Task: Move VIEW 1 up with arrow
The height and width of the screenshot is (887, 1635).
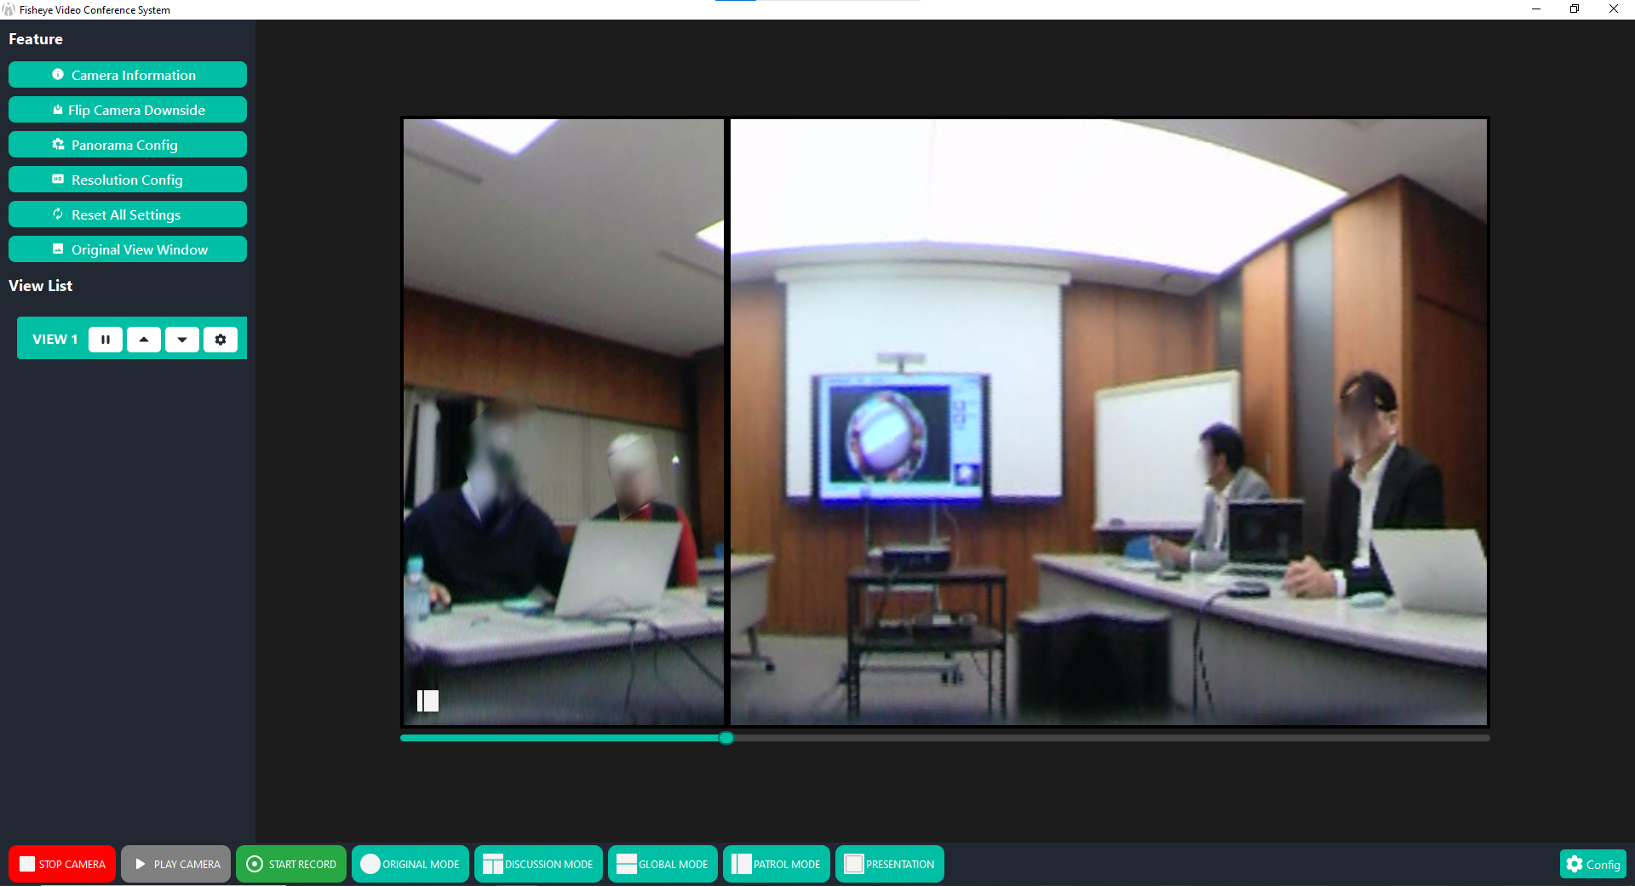Action: [144, 340]
